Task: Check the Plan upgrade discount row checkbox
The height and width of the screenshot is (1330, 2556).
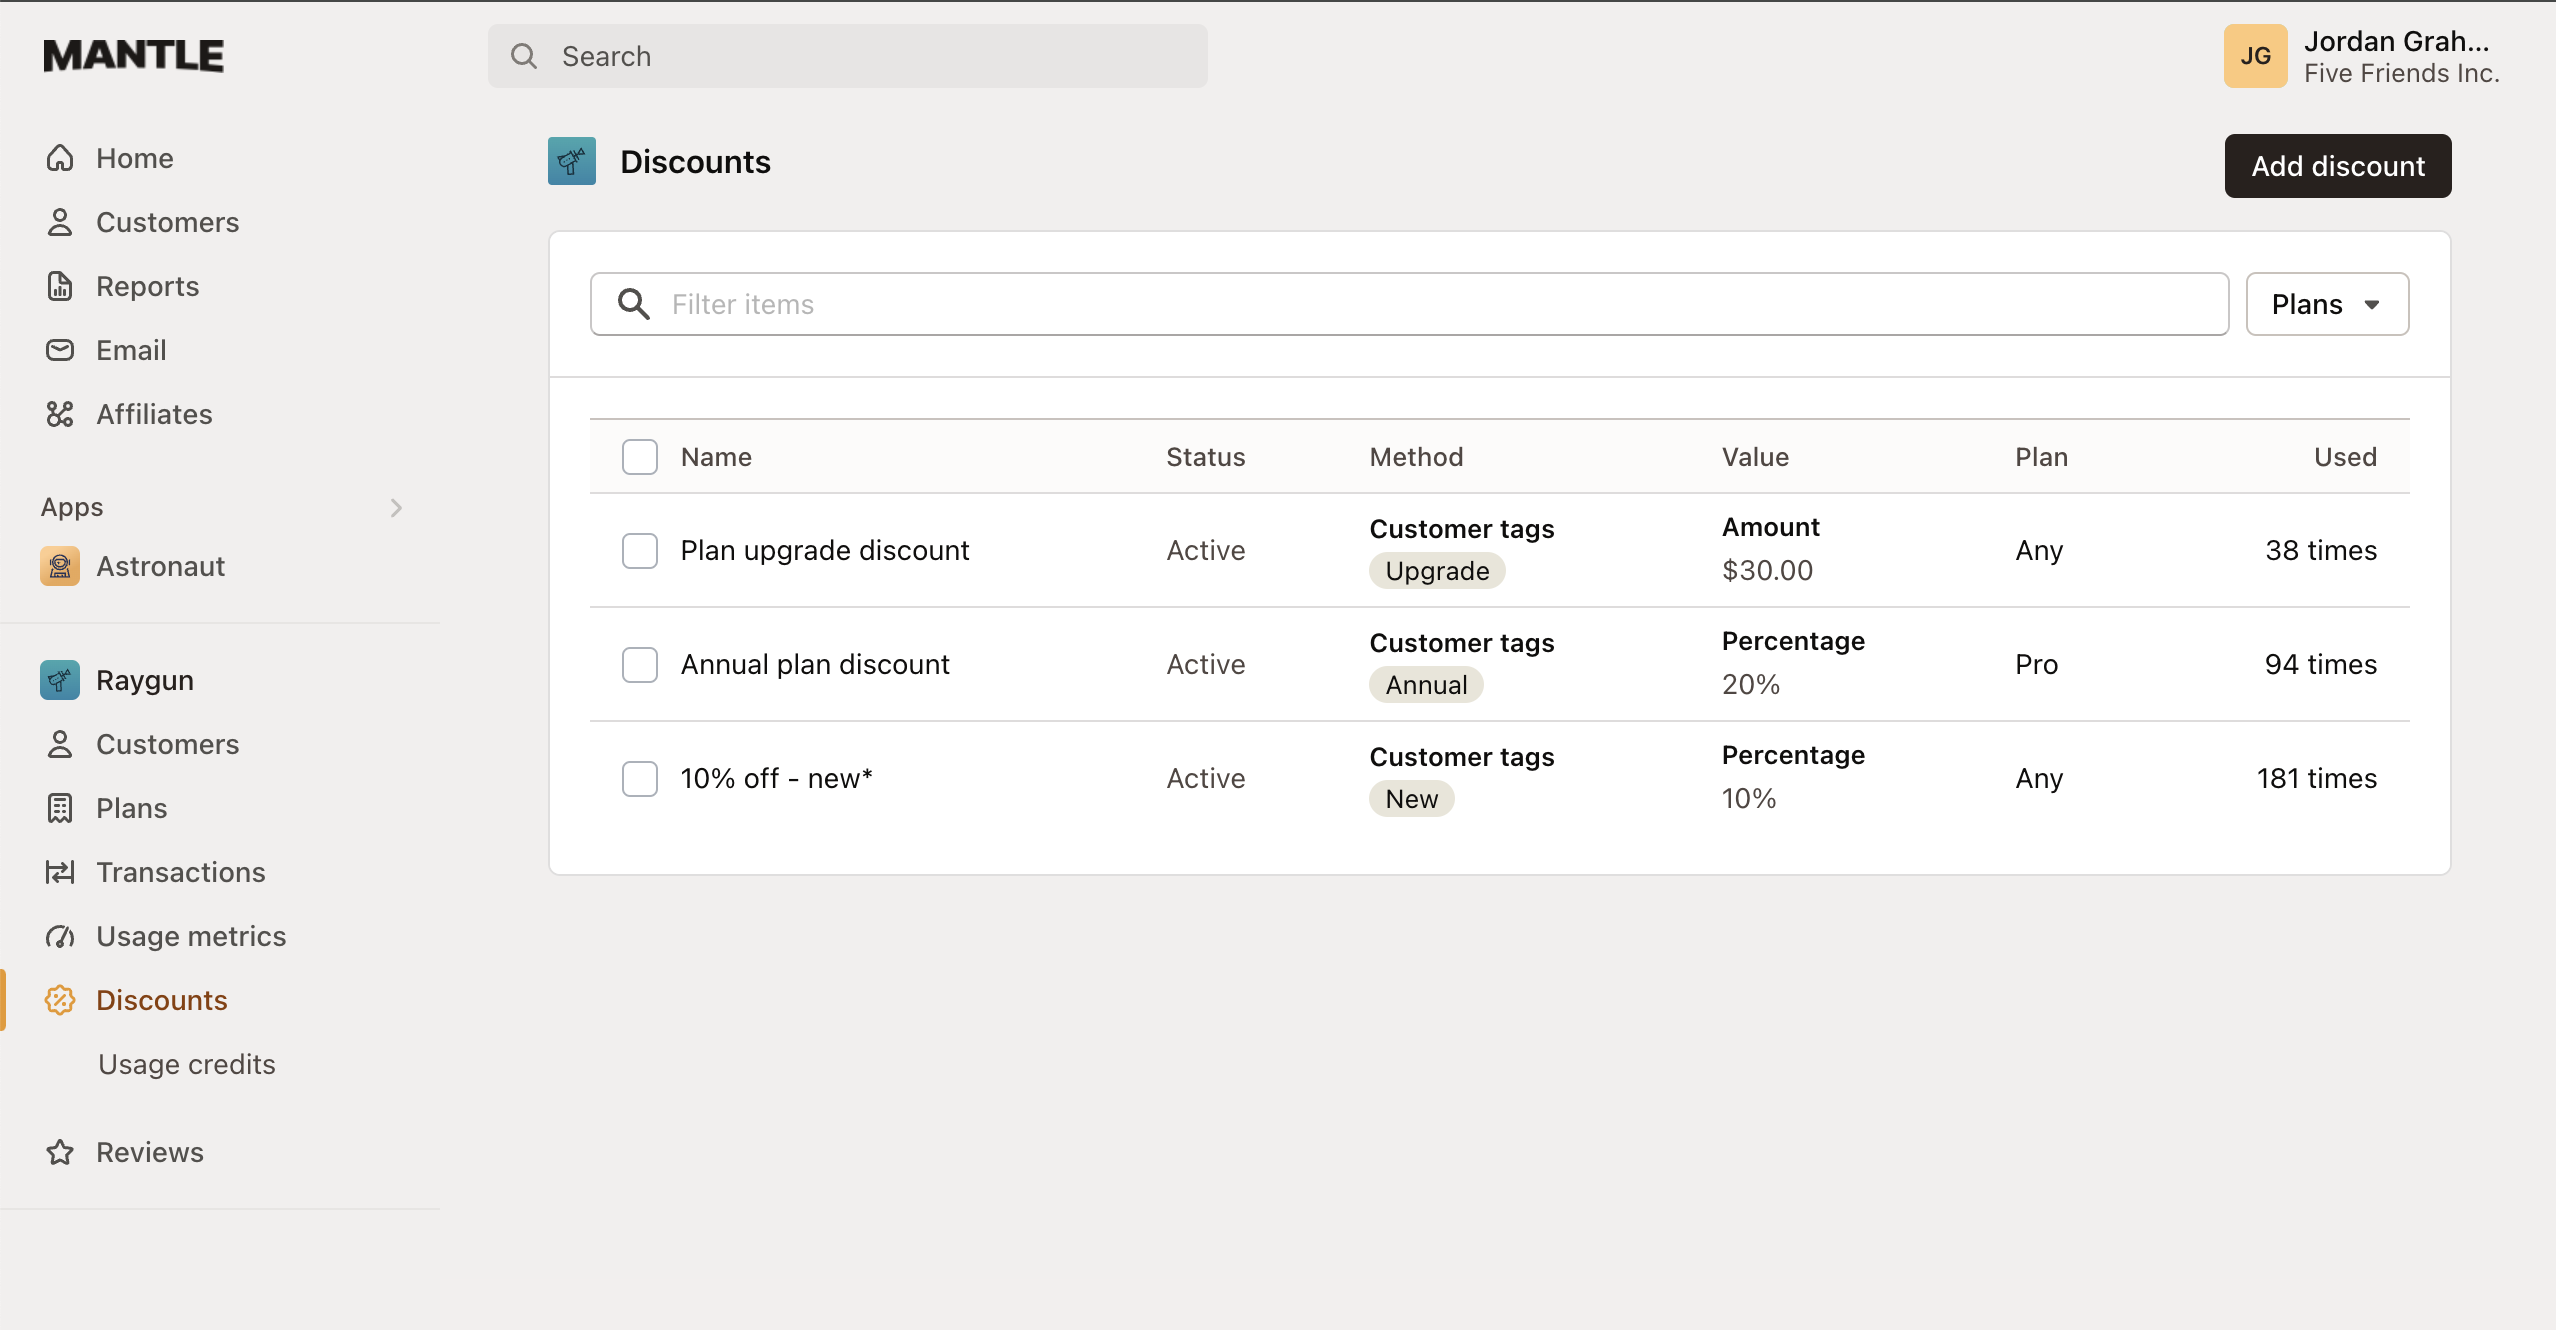Action: [640, 550]
